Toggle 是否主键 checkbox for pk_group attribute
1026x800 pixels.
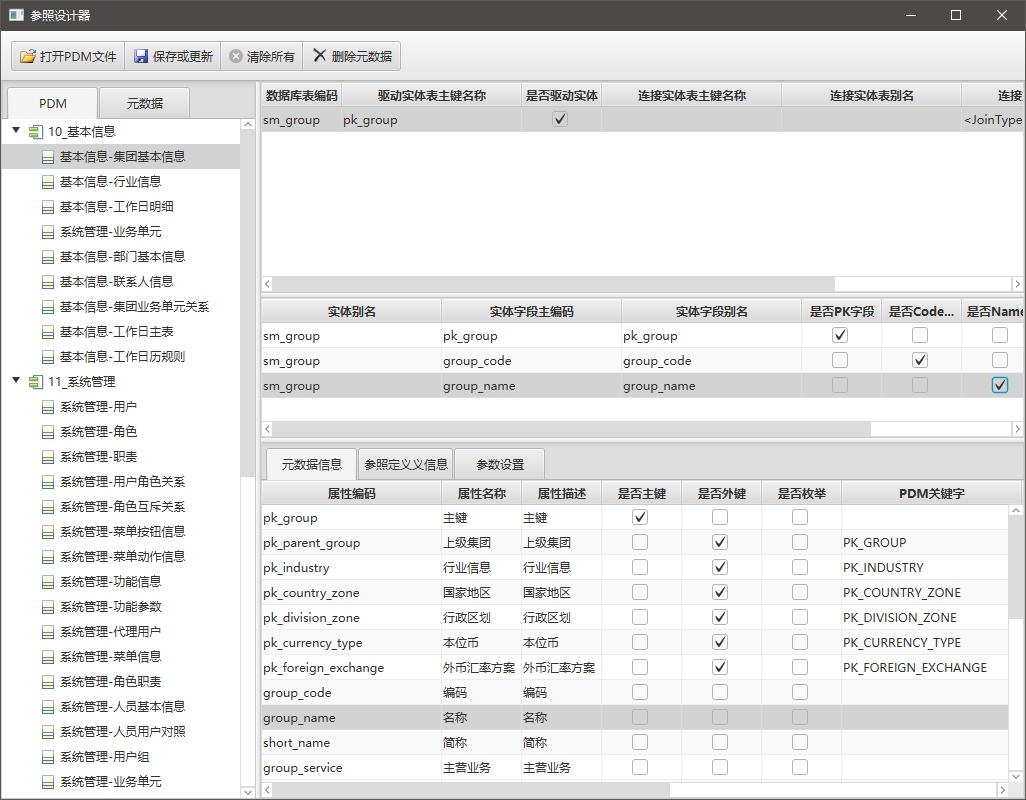pos(640,517)
